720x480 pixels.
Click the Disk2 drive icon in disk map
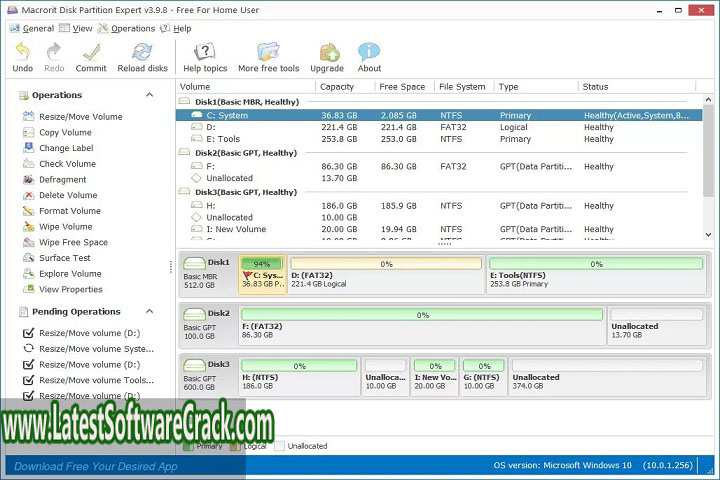[x=194, y=314]
